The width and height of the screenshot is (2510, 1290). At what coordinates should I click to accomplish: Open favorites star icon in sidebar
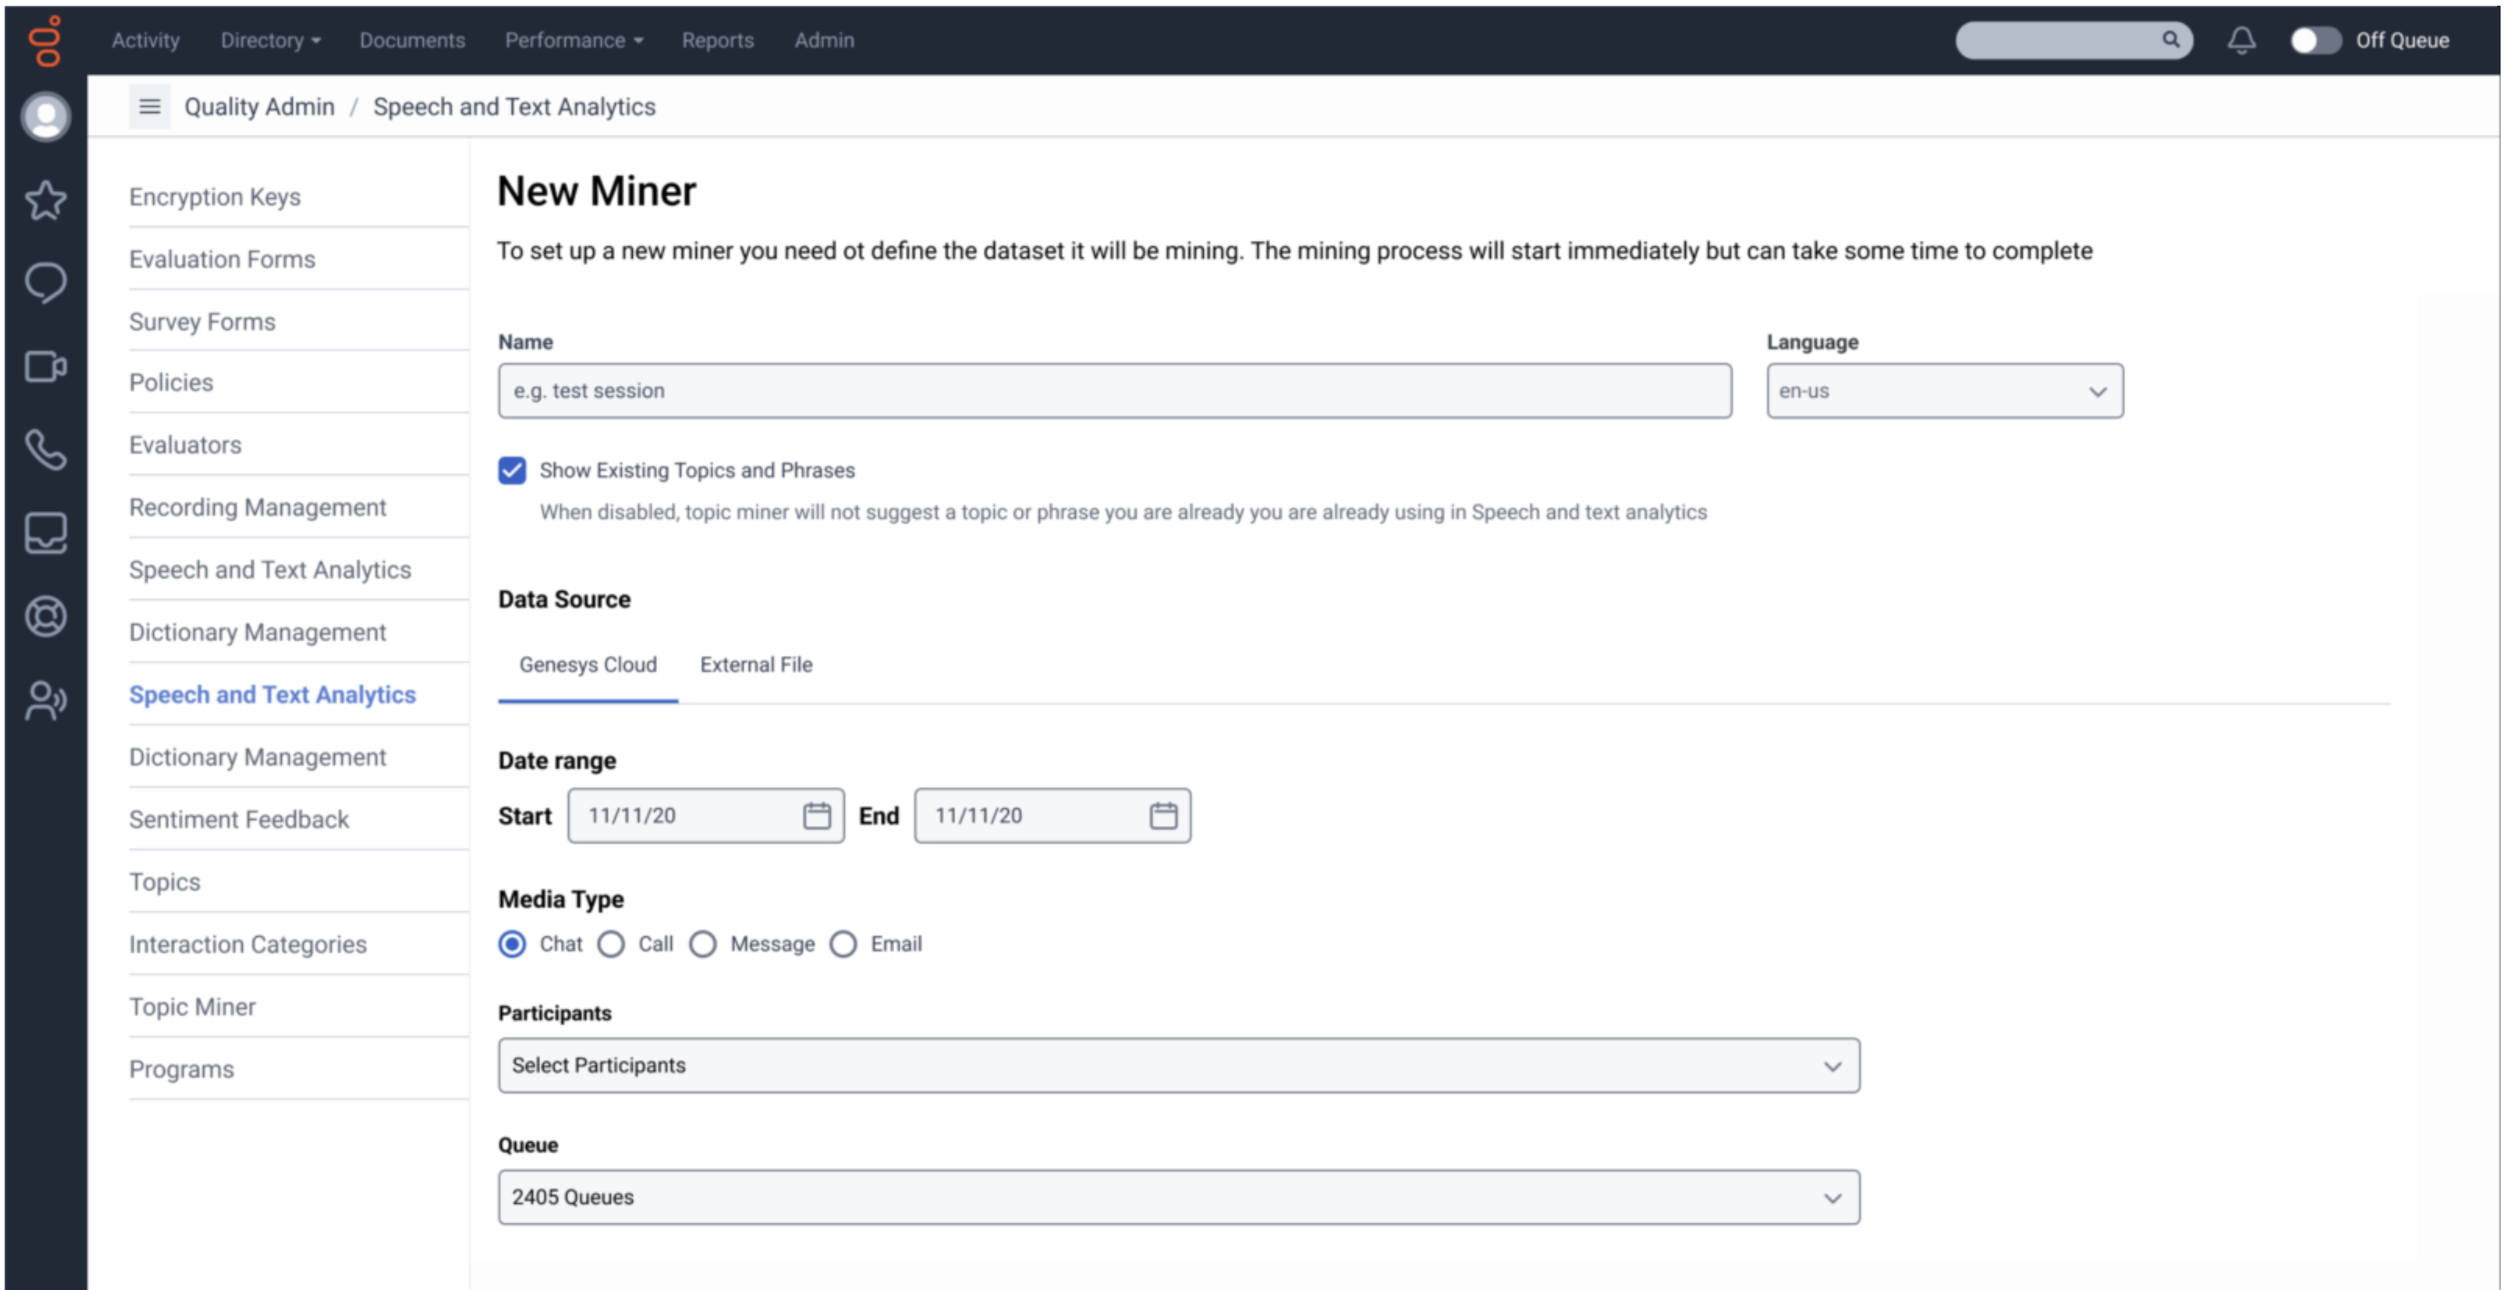(46, 201)
